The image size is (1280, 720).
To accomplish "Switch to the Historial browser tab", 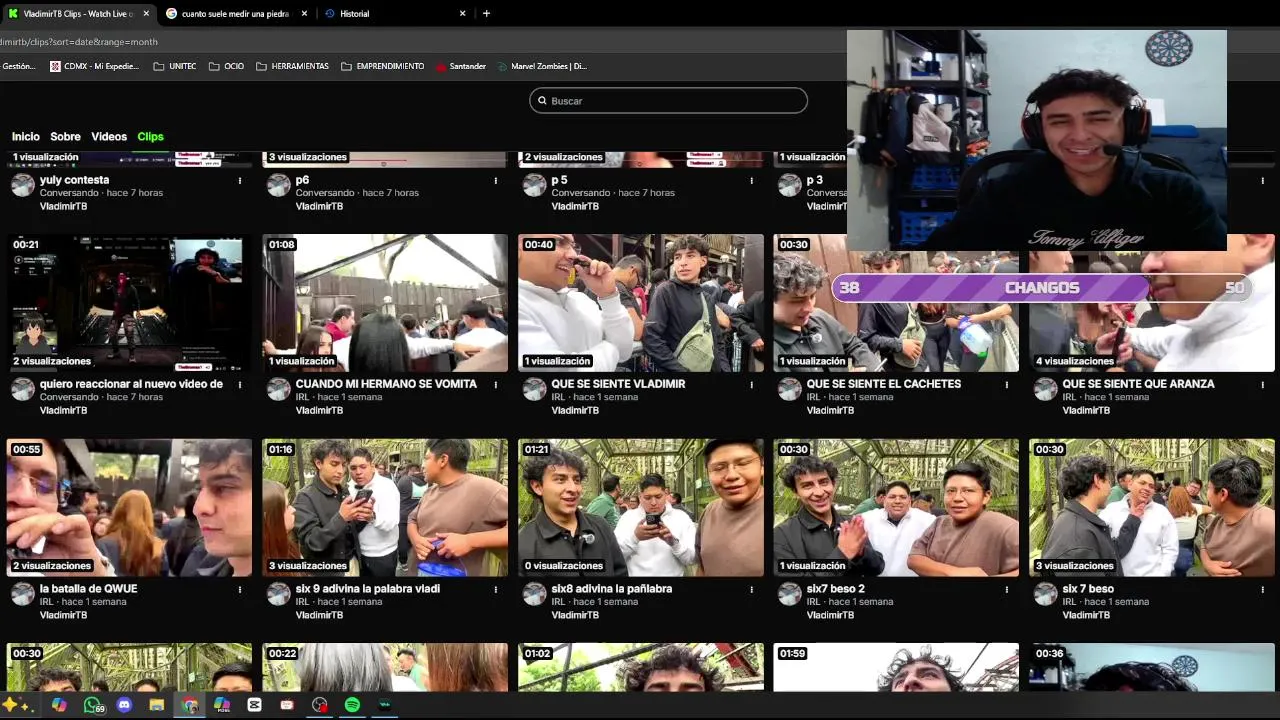I will 395,14.
